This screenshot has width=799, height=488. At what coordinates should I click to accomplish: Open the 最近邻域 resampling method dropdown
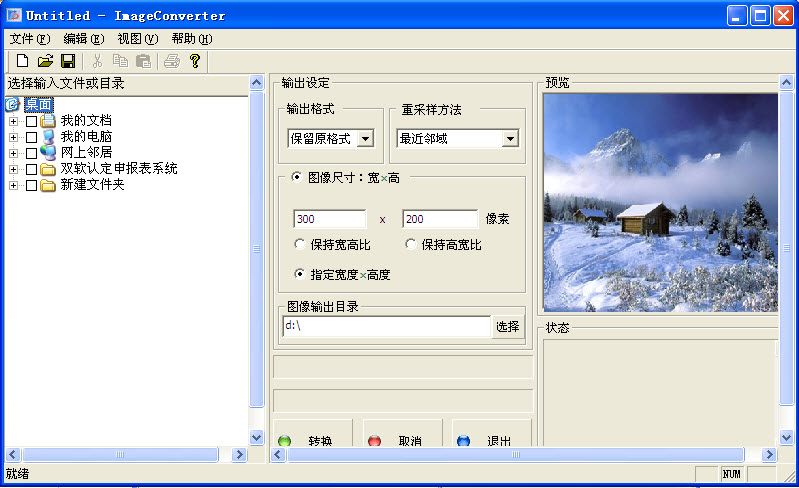point(510,139)
